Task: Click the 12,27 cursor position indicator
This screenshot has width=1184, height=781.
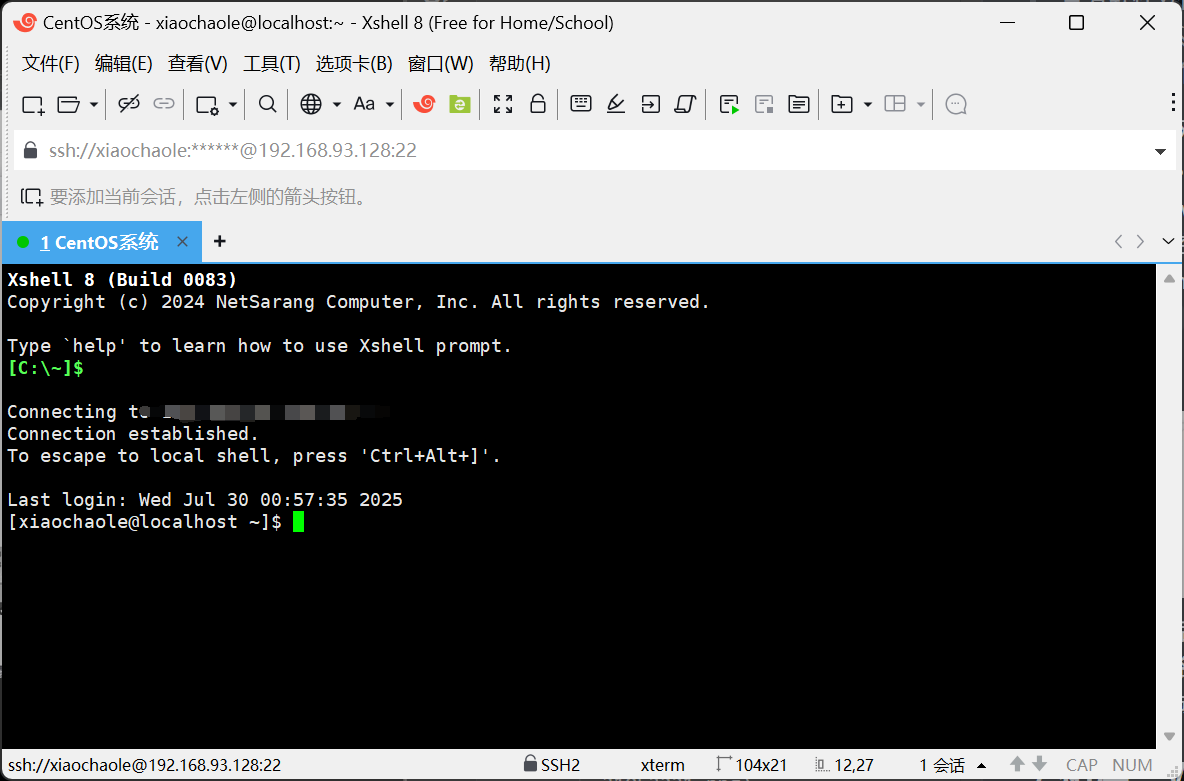Action: click(x=845, y=765)
